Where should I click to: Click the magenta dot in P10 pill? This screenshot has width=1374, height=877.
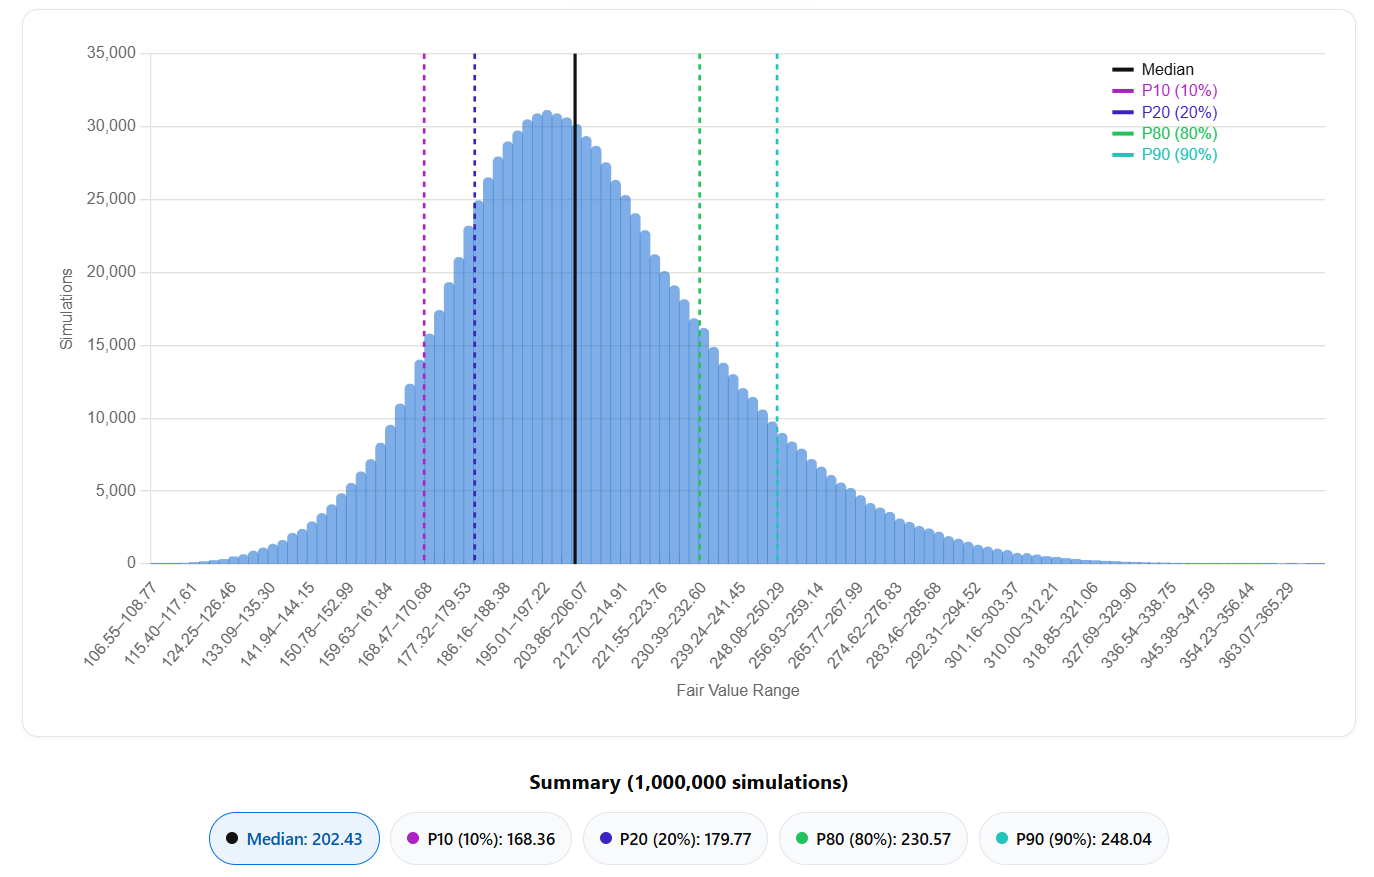(x=413, y=838)
